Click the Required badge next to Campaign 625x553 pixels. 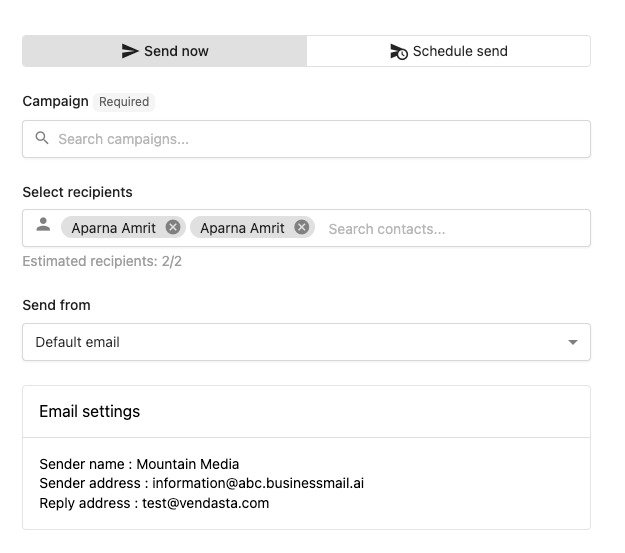124,102
